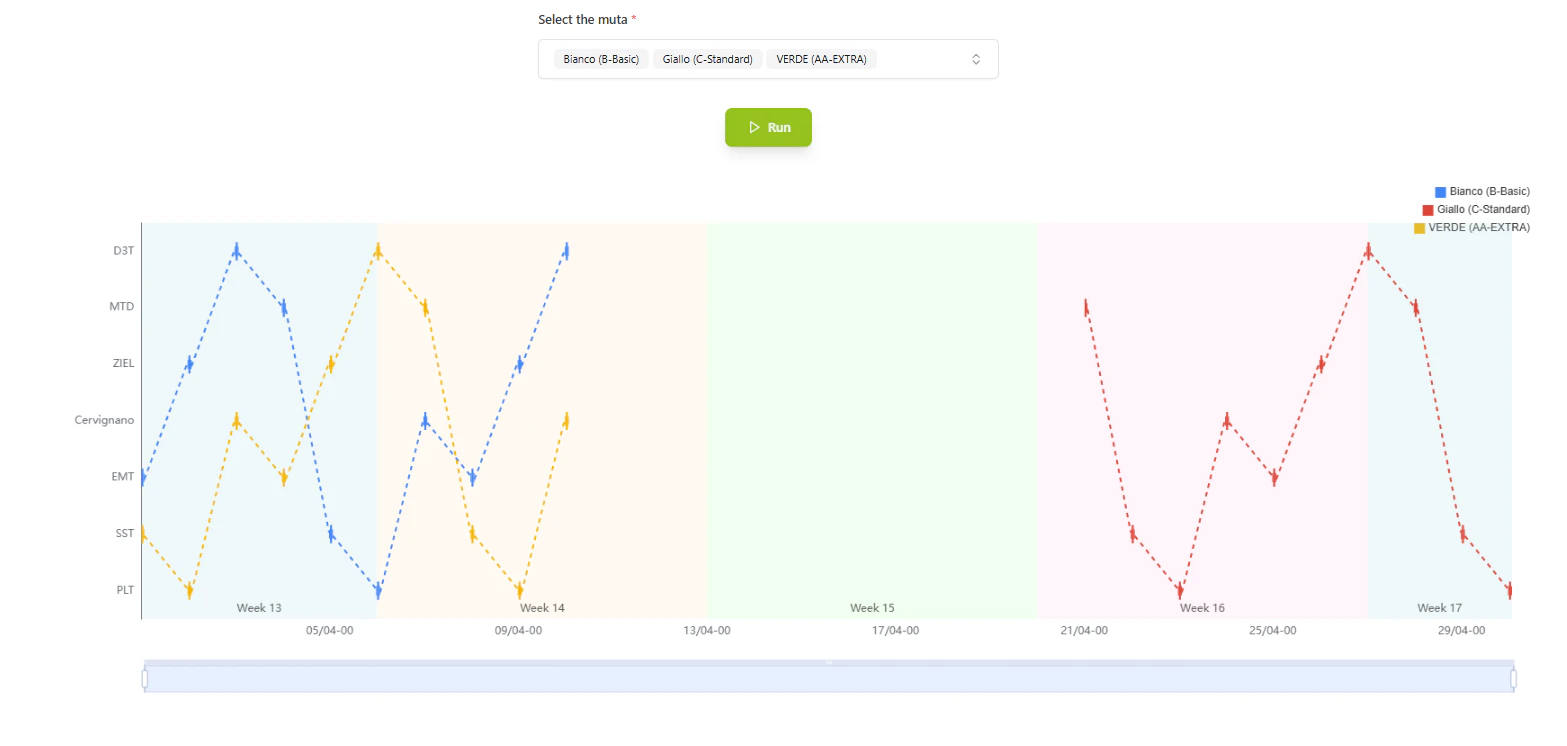
Task: Click the Run button
Action: pyautogui.click(x=768, y=127)
